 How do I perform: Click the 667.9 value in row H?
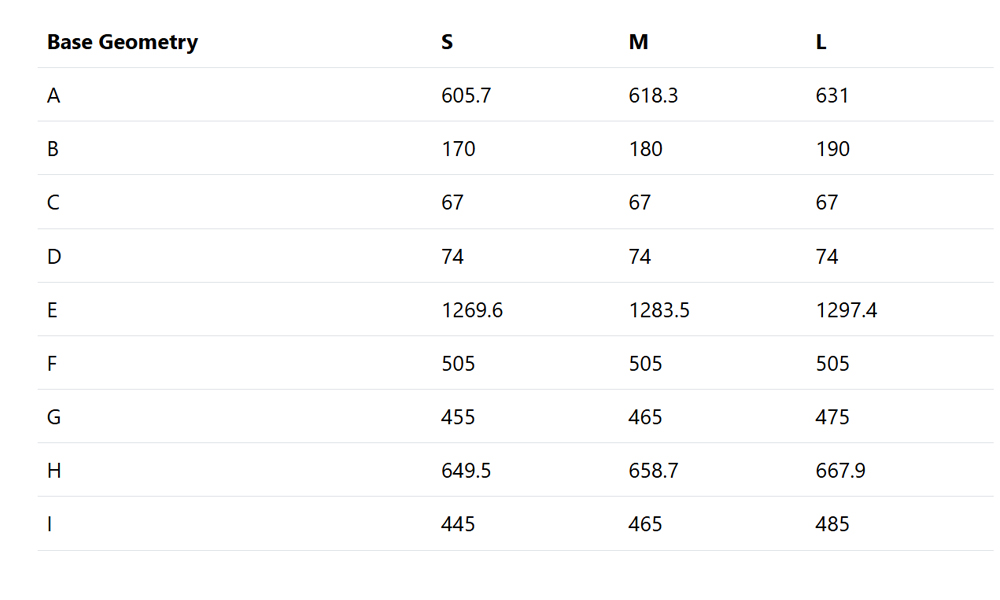(x=841, y=471)
